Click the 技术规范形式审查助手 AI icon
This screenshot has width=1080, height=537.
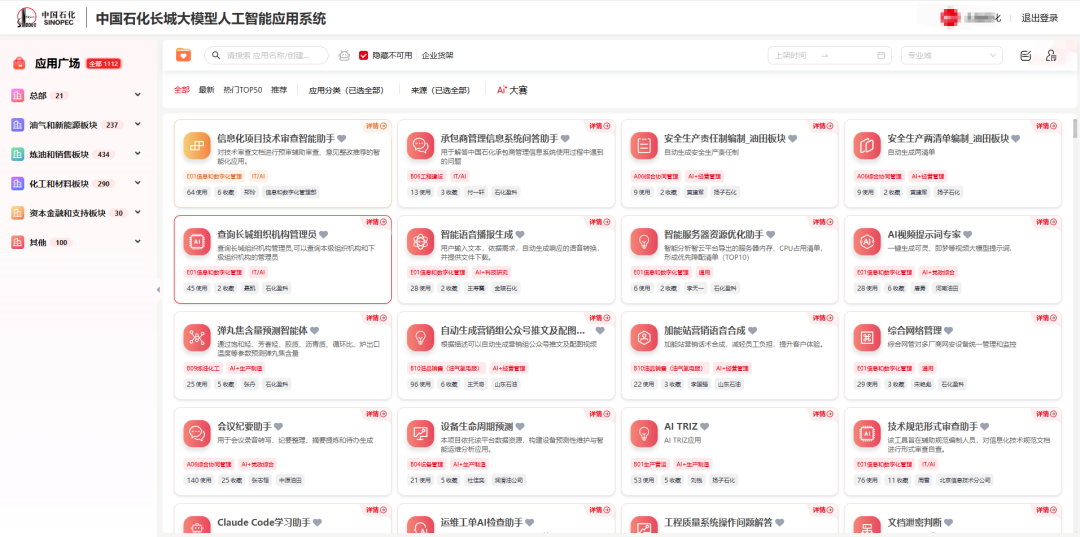point(867,433)
